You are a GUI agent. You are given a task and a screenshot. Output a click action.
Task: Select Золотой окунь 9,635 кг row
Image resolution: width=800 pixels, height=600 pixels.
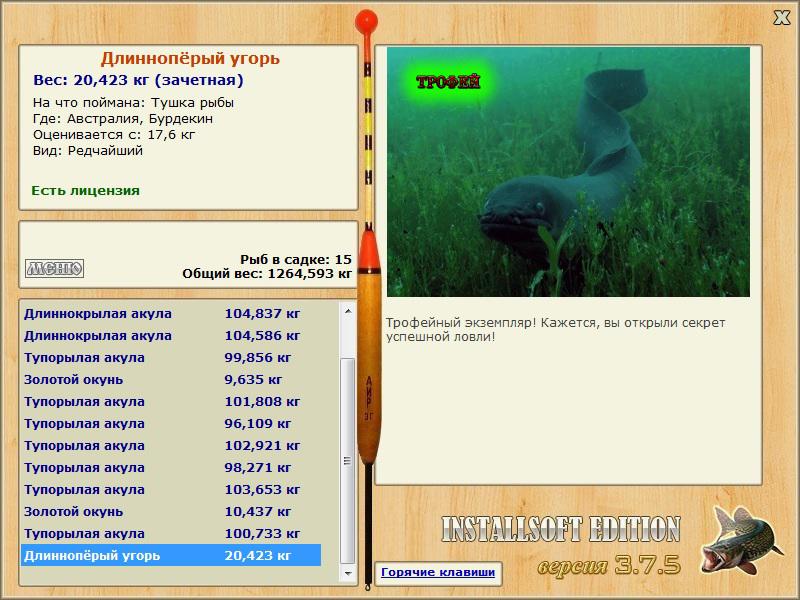(x=171, y=380)
